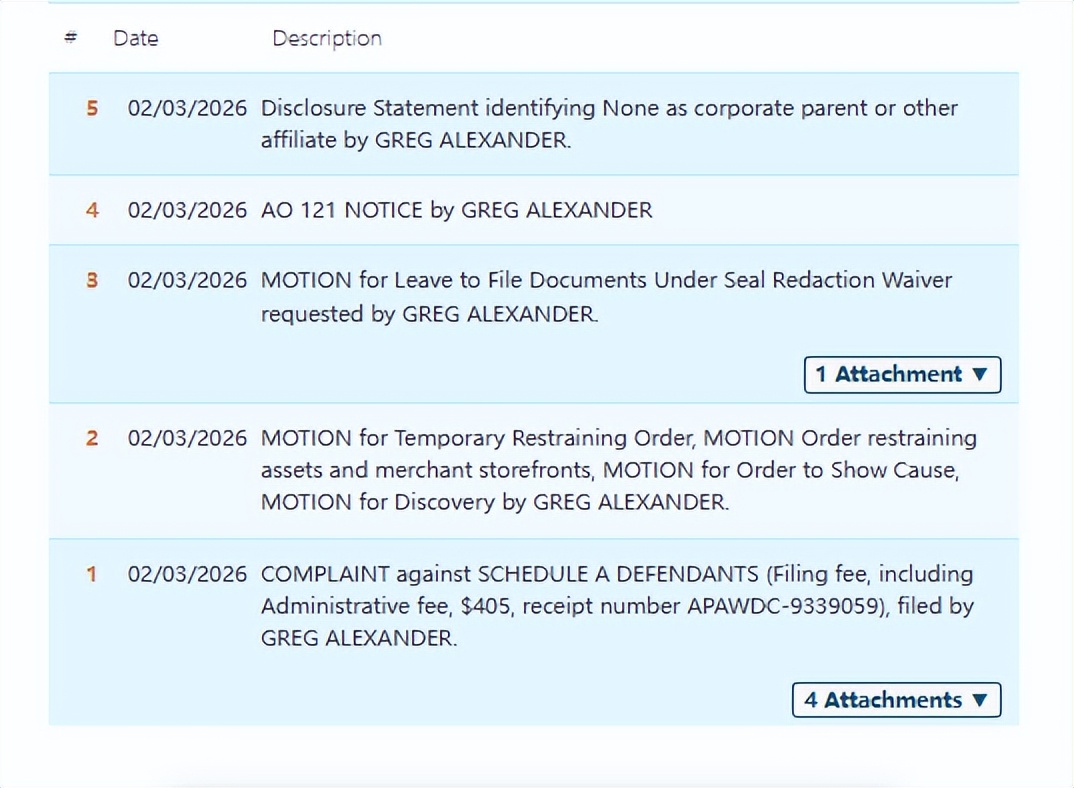
Task: Open docket entry number 1
Action: coord(92,574)
